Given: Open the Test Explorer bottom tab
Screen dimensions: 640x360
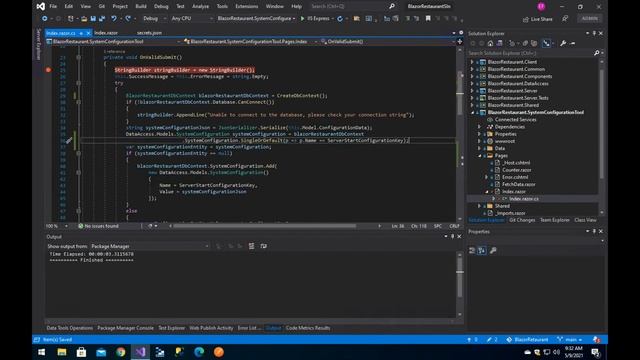Looking at the screenshot, I should point(171,328).
